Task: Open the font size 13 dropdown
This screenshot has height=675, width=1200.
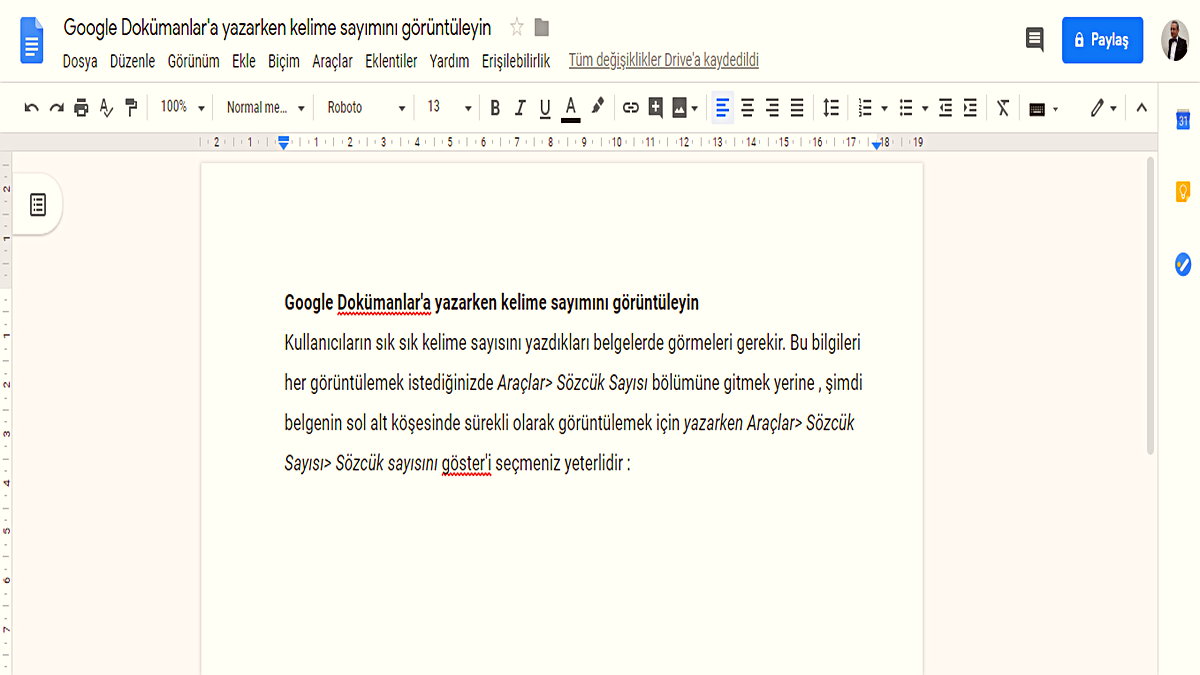Action: (449, 107)
